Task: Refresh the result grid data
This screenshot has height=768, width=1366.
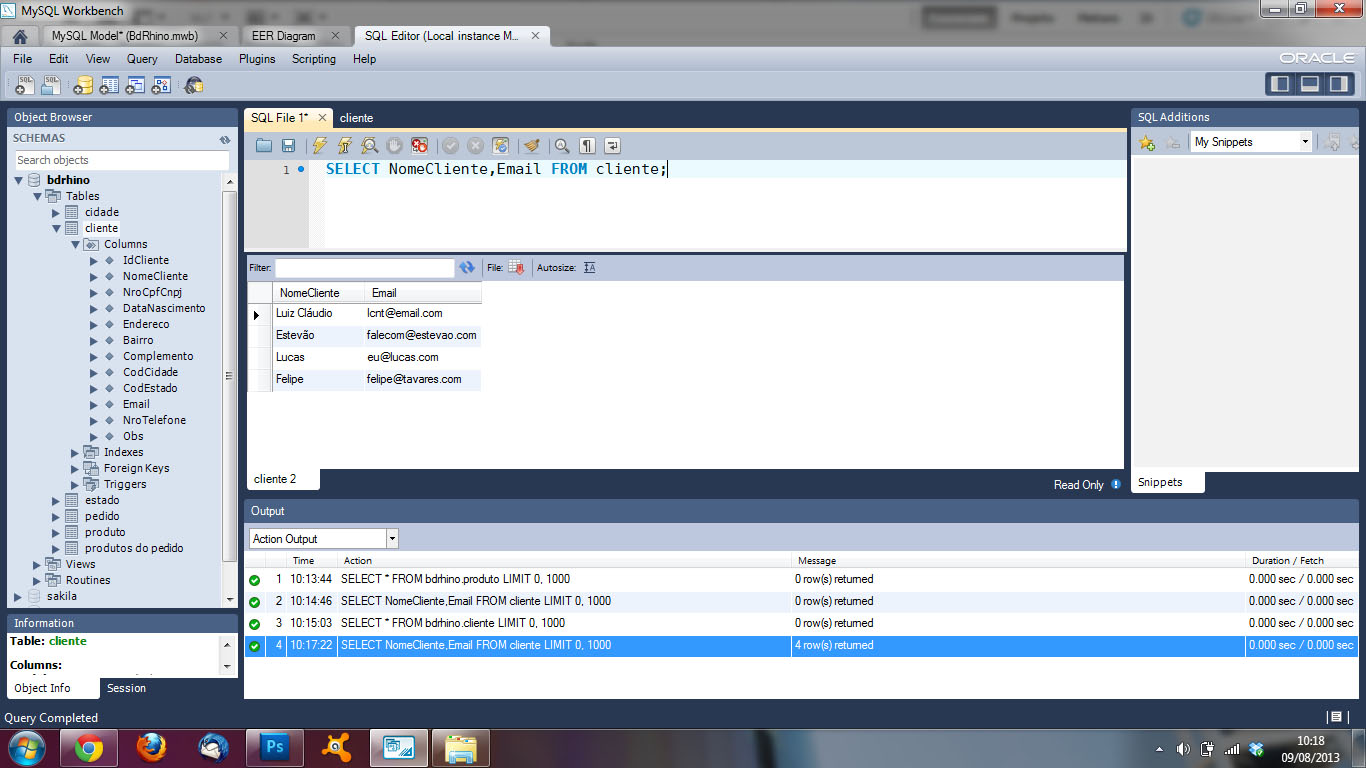Action: point(466,268)
